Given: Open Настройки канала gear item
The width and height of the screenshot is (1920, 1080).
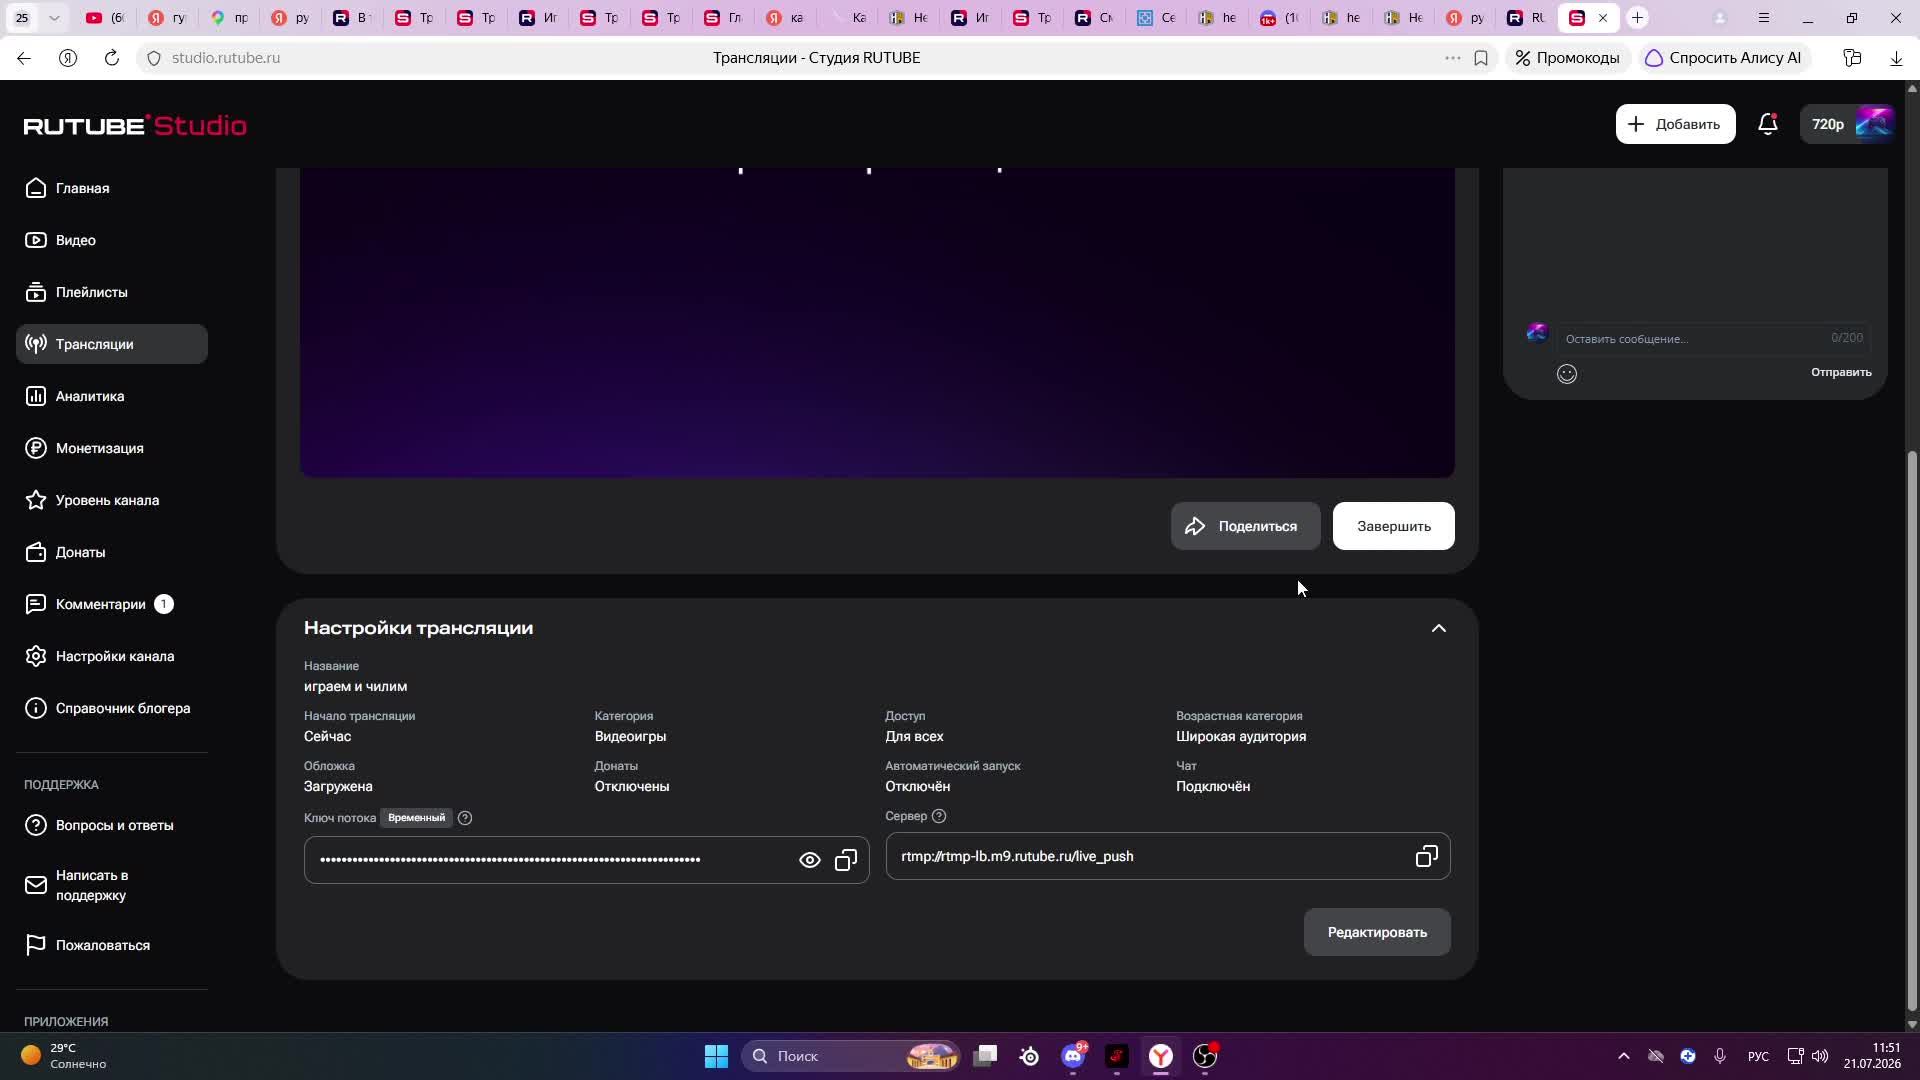Looking at the screenshot, I should 112,656.
